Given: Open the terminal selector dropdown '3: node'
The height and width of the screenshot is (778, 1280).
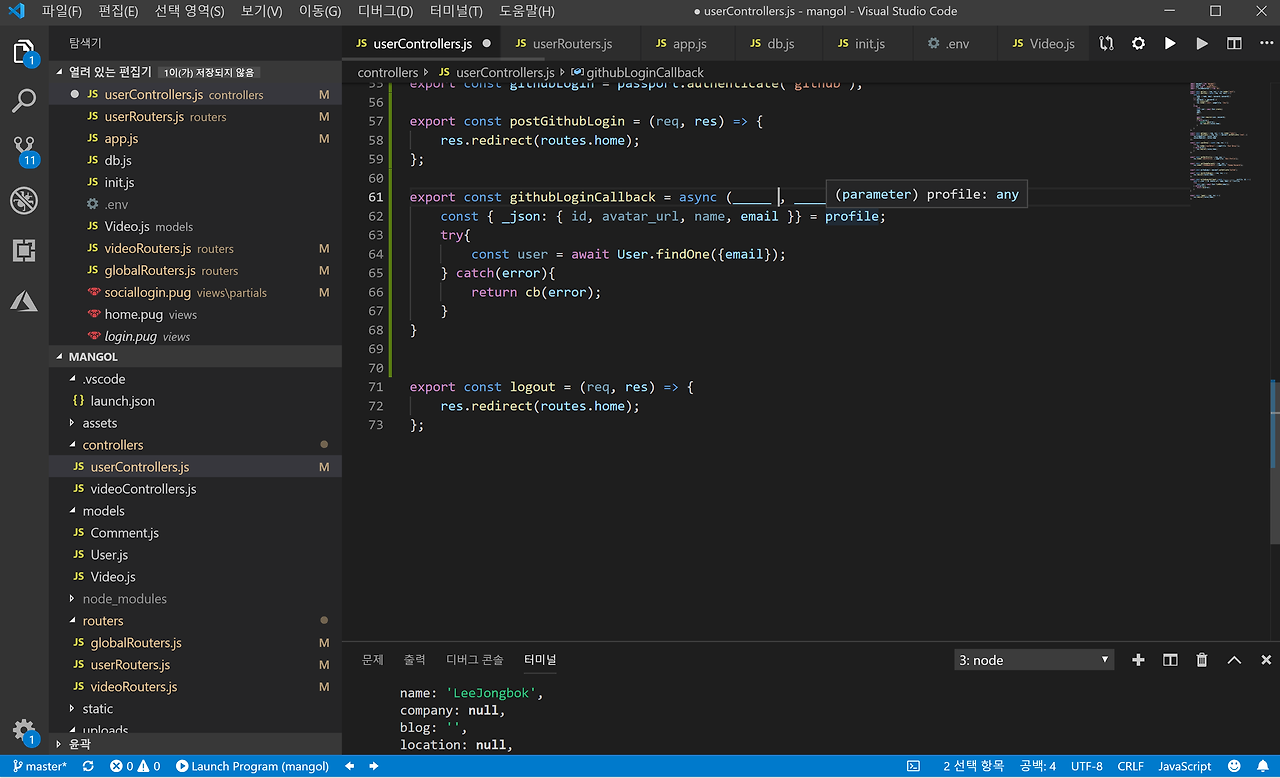Looking at the screenshot, I should [x=1034, y=660].
